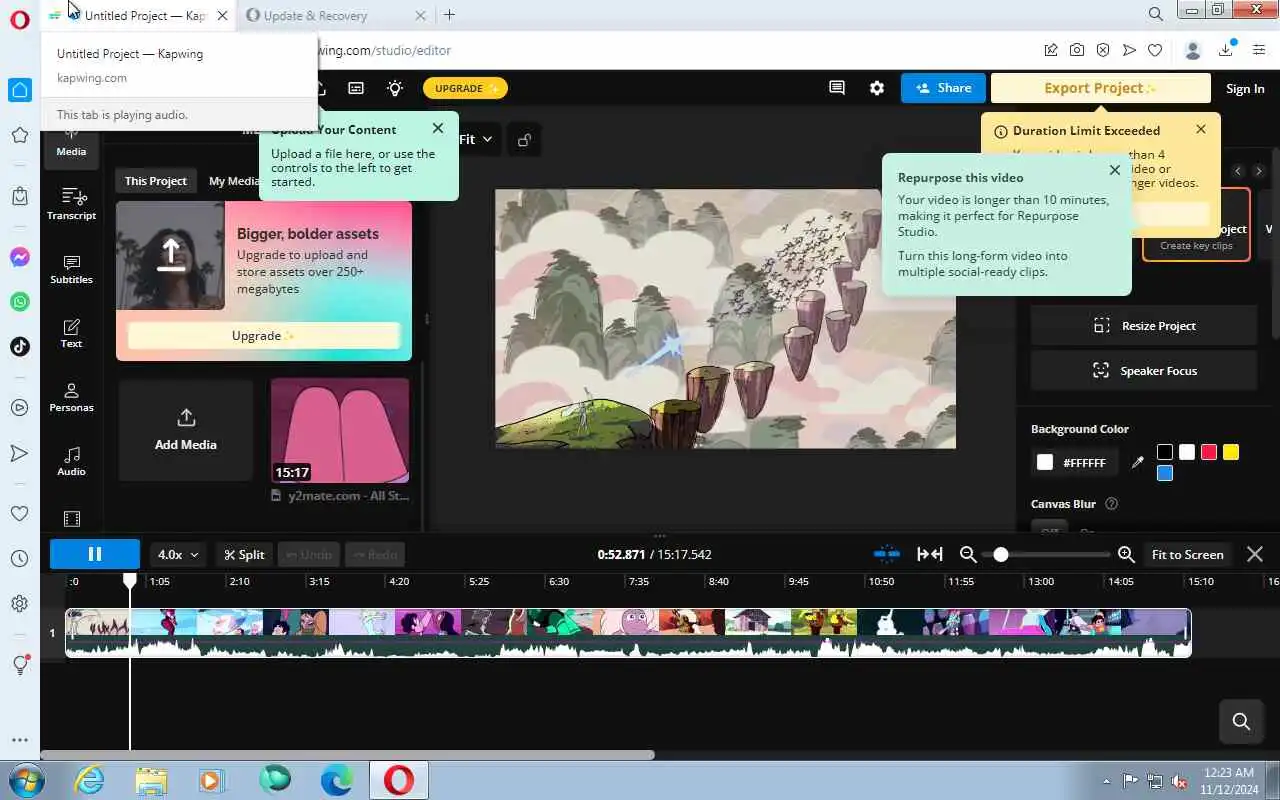Click Sign In
Viewport: 1280px width, 800px height.
coord(1245,89)
